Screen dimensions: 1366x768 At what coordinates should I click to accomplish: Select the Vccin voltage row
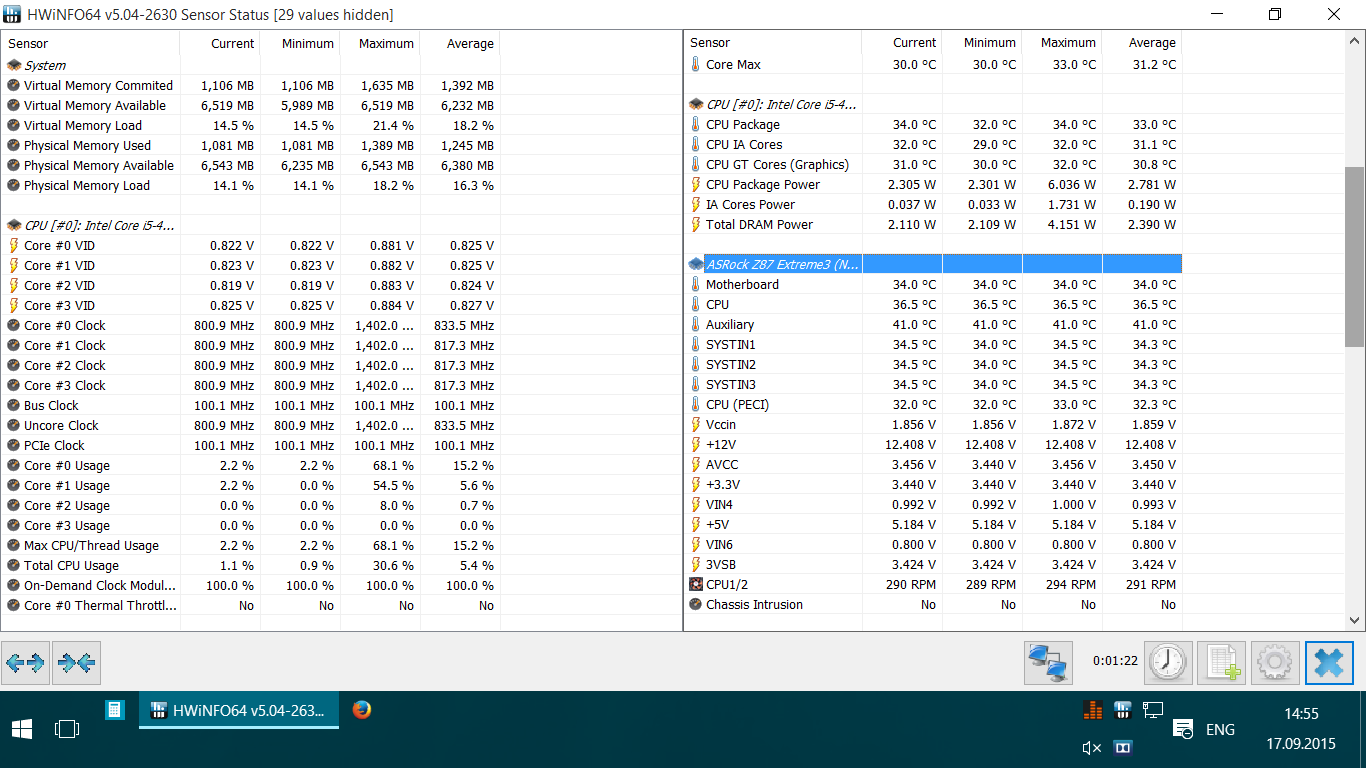click(x=934, y=424)
